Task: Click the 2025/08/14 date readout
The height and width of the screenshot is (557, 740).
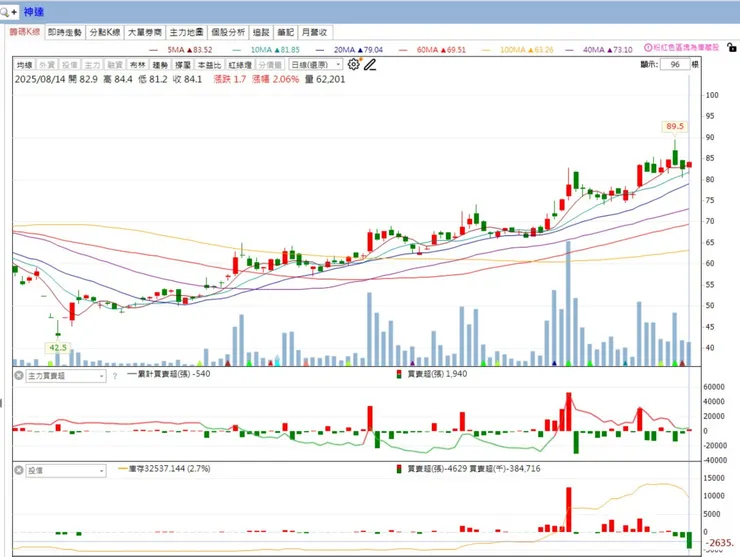Action: click(x=40, y=79)
